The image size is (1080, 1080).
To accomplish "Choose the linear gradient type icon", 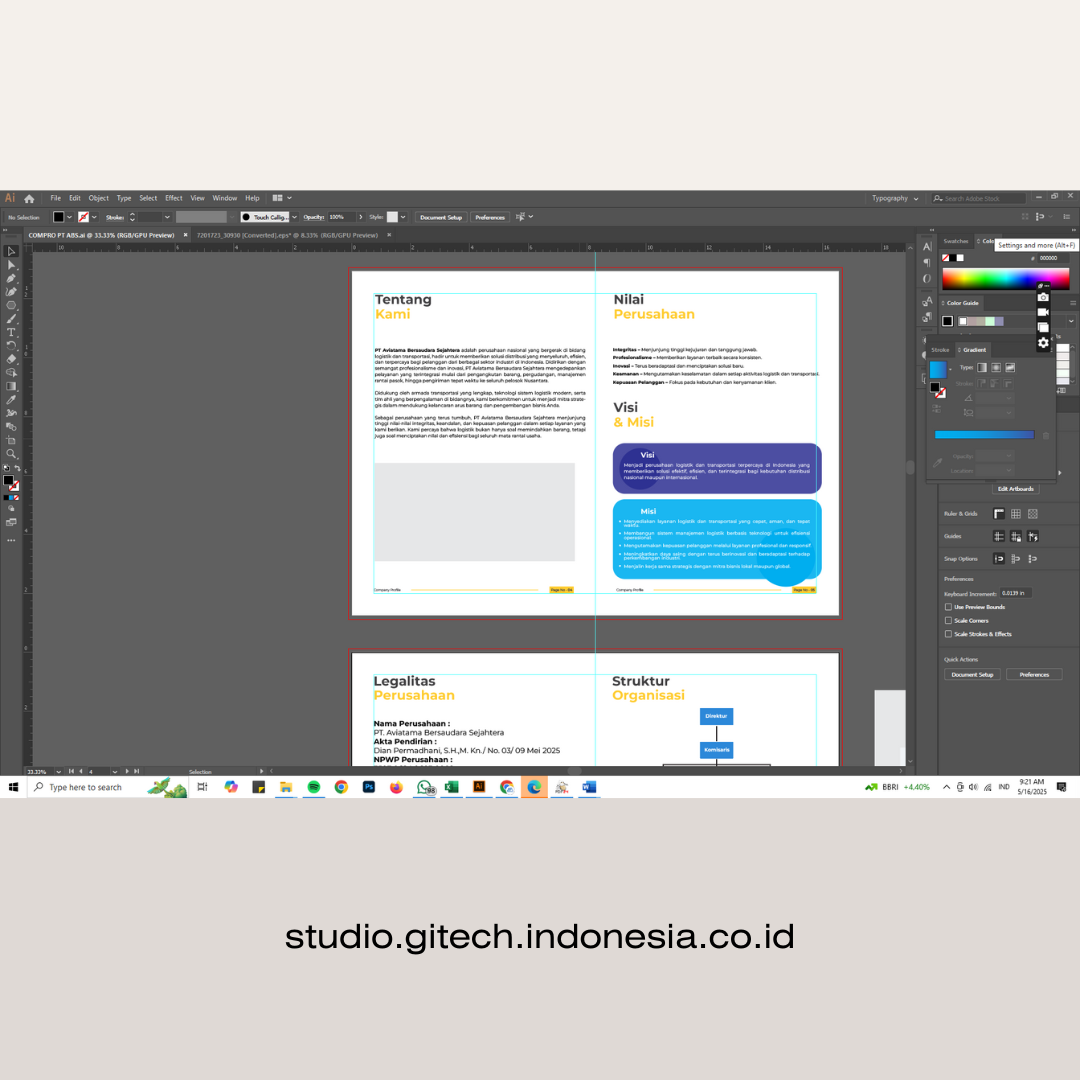I will point(981,367).
